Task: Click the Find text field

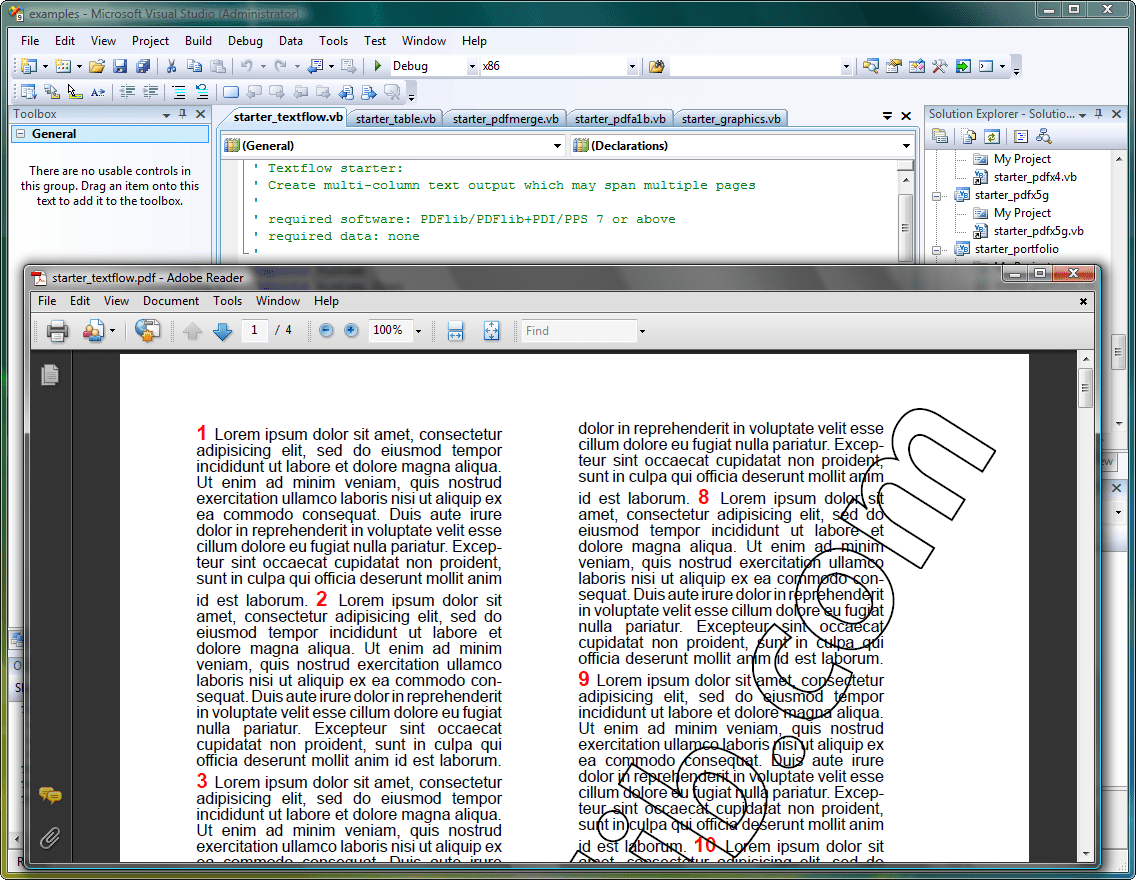Action: (x=578, y=331)
